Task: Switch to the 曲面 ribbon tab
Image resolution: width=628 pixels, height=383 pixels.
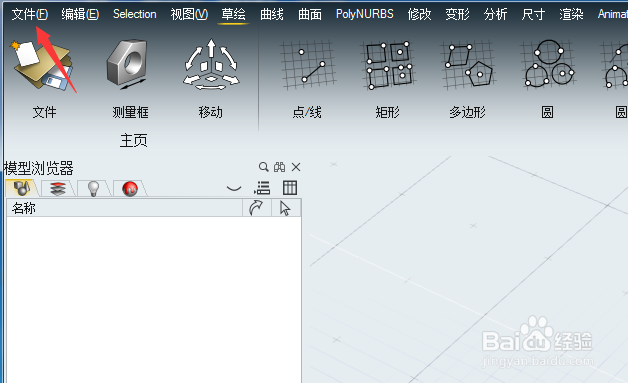Action: (x=310, y=14)
